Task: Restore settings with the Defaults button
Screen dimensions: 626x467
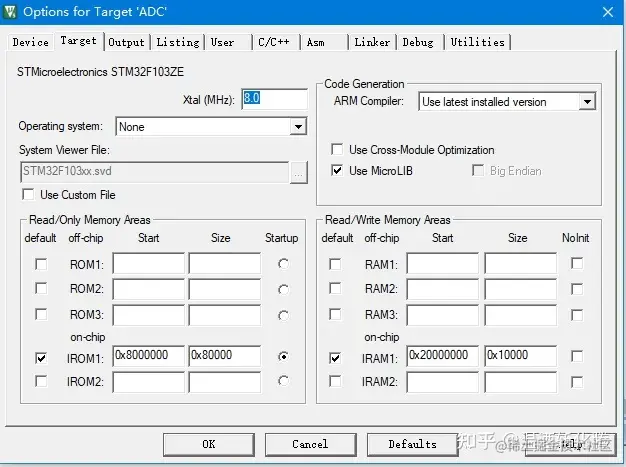Action: pyautogui.click(x=412, y=444)
